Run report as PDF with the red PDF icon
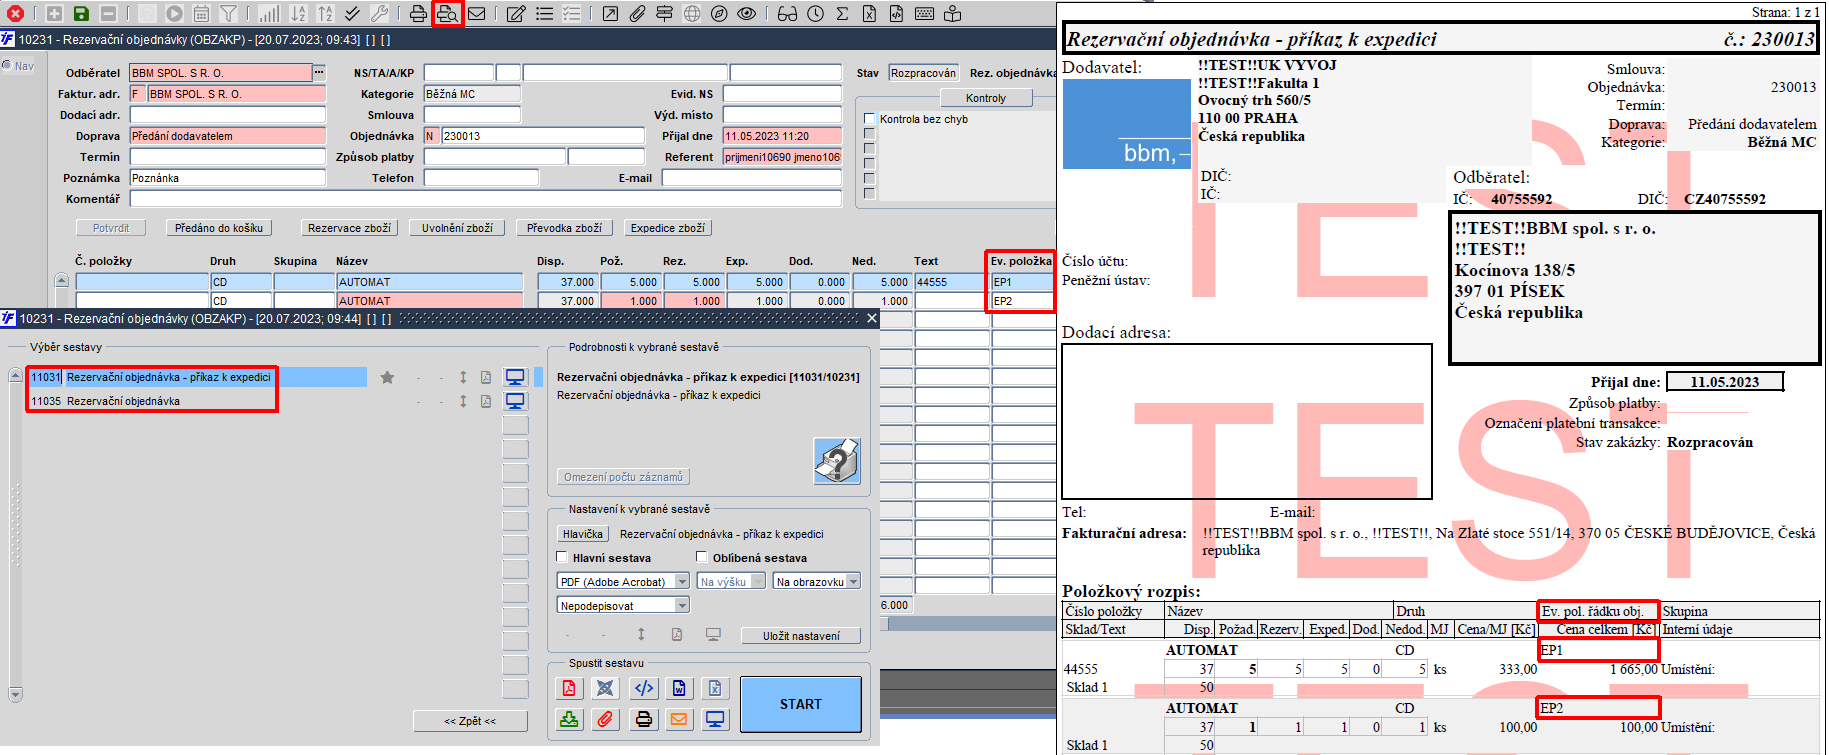 click(569, 688)
